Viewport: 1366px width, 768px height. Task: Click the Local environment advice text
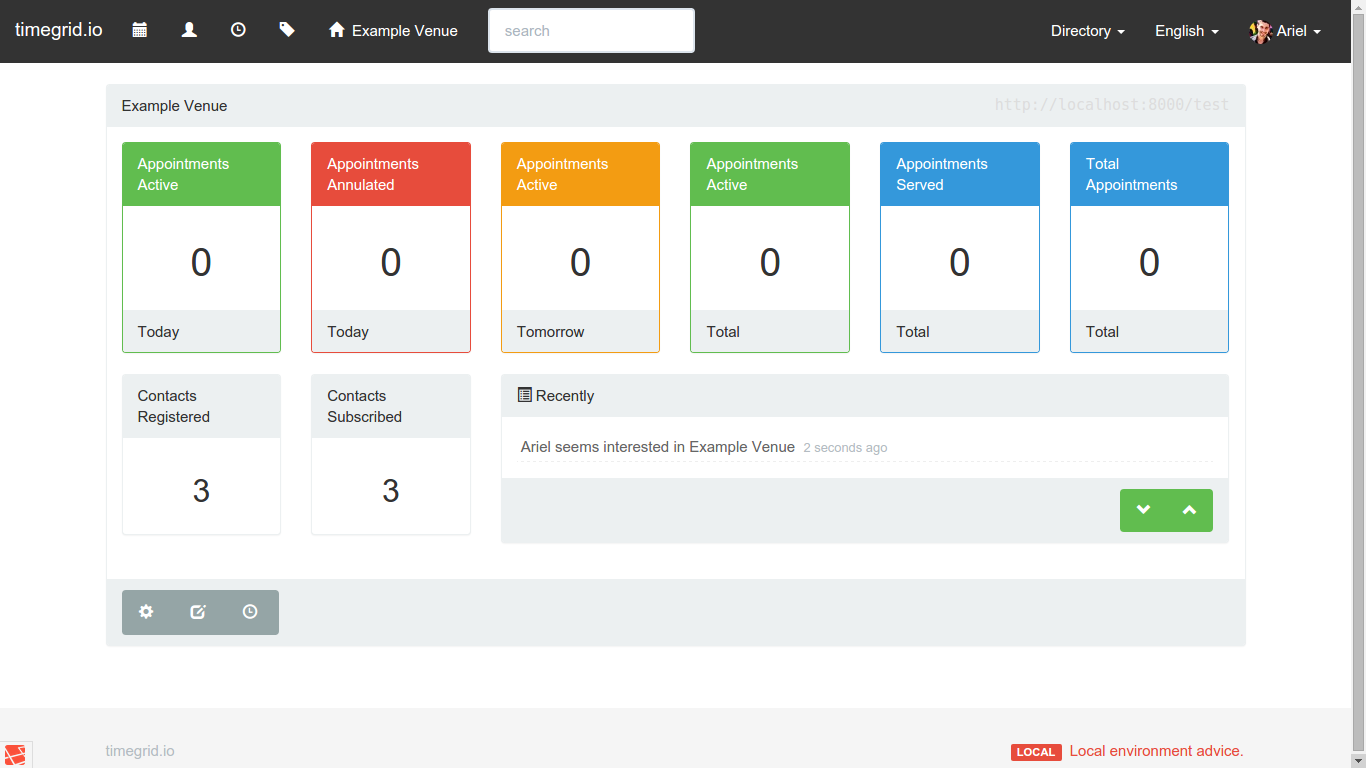1157,751
